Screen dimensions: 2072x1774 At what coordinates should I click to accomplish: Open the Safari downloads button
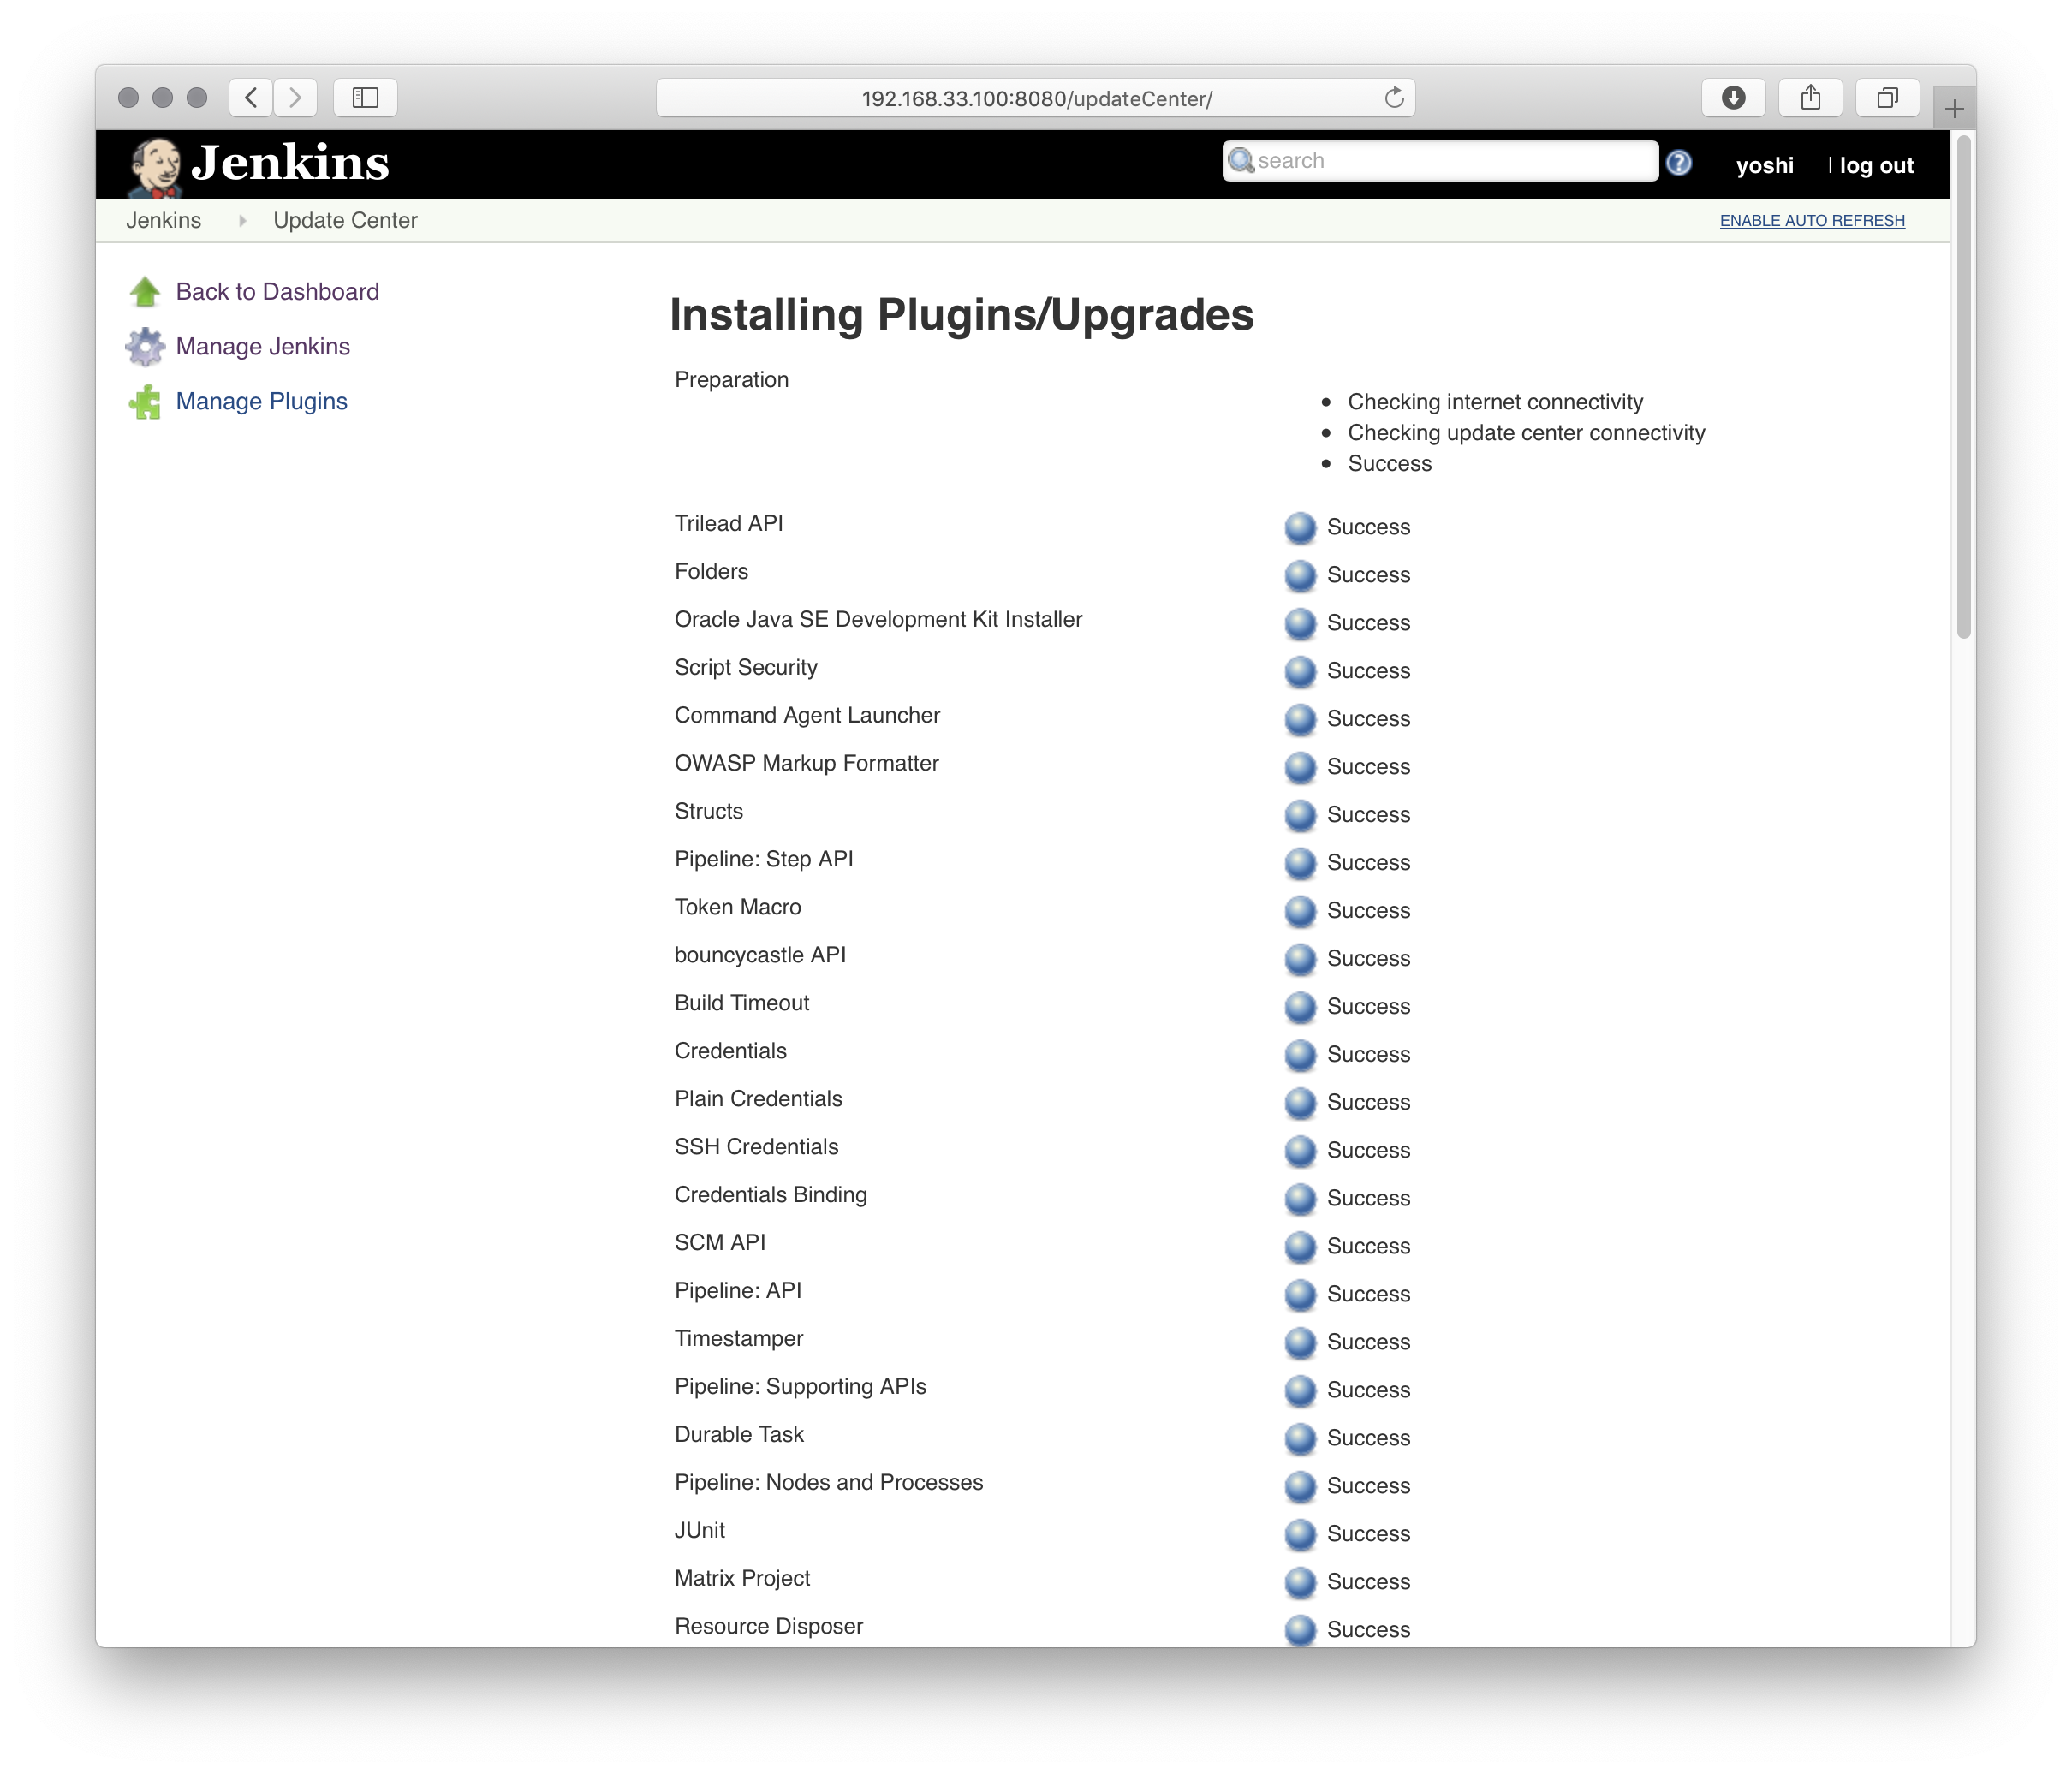tap(1733, 98)
